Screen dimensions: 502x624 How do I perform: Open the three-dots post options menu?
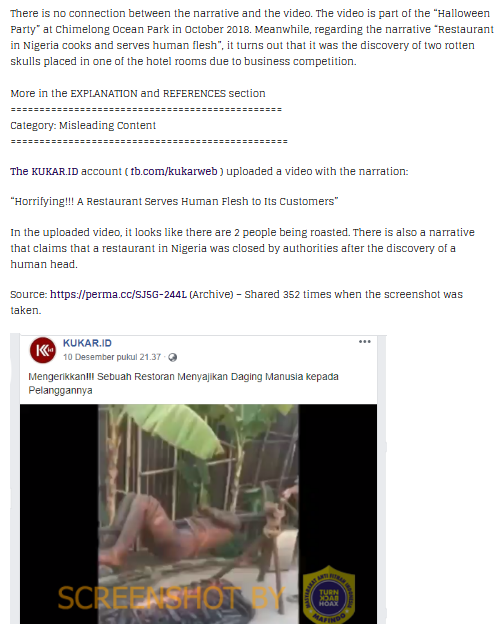(365, 342)
